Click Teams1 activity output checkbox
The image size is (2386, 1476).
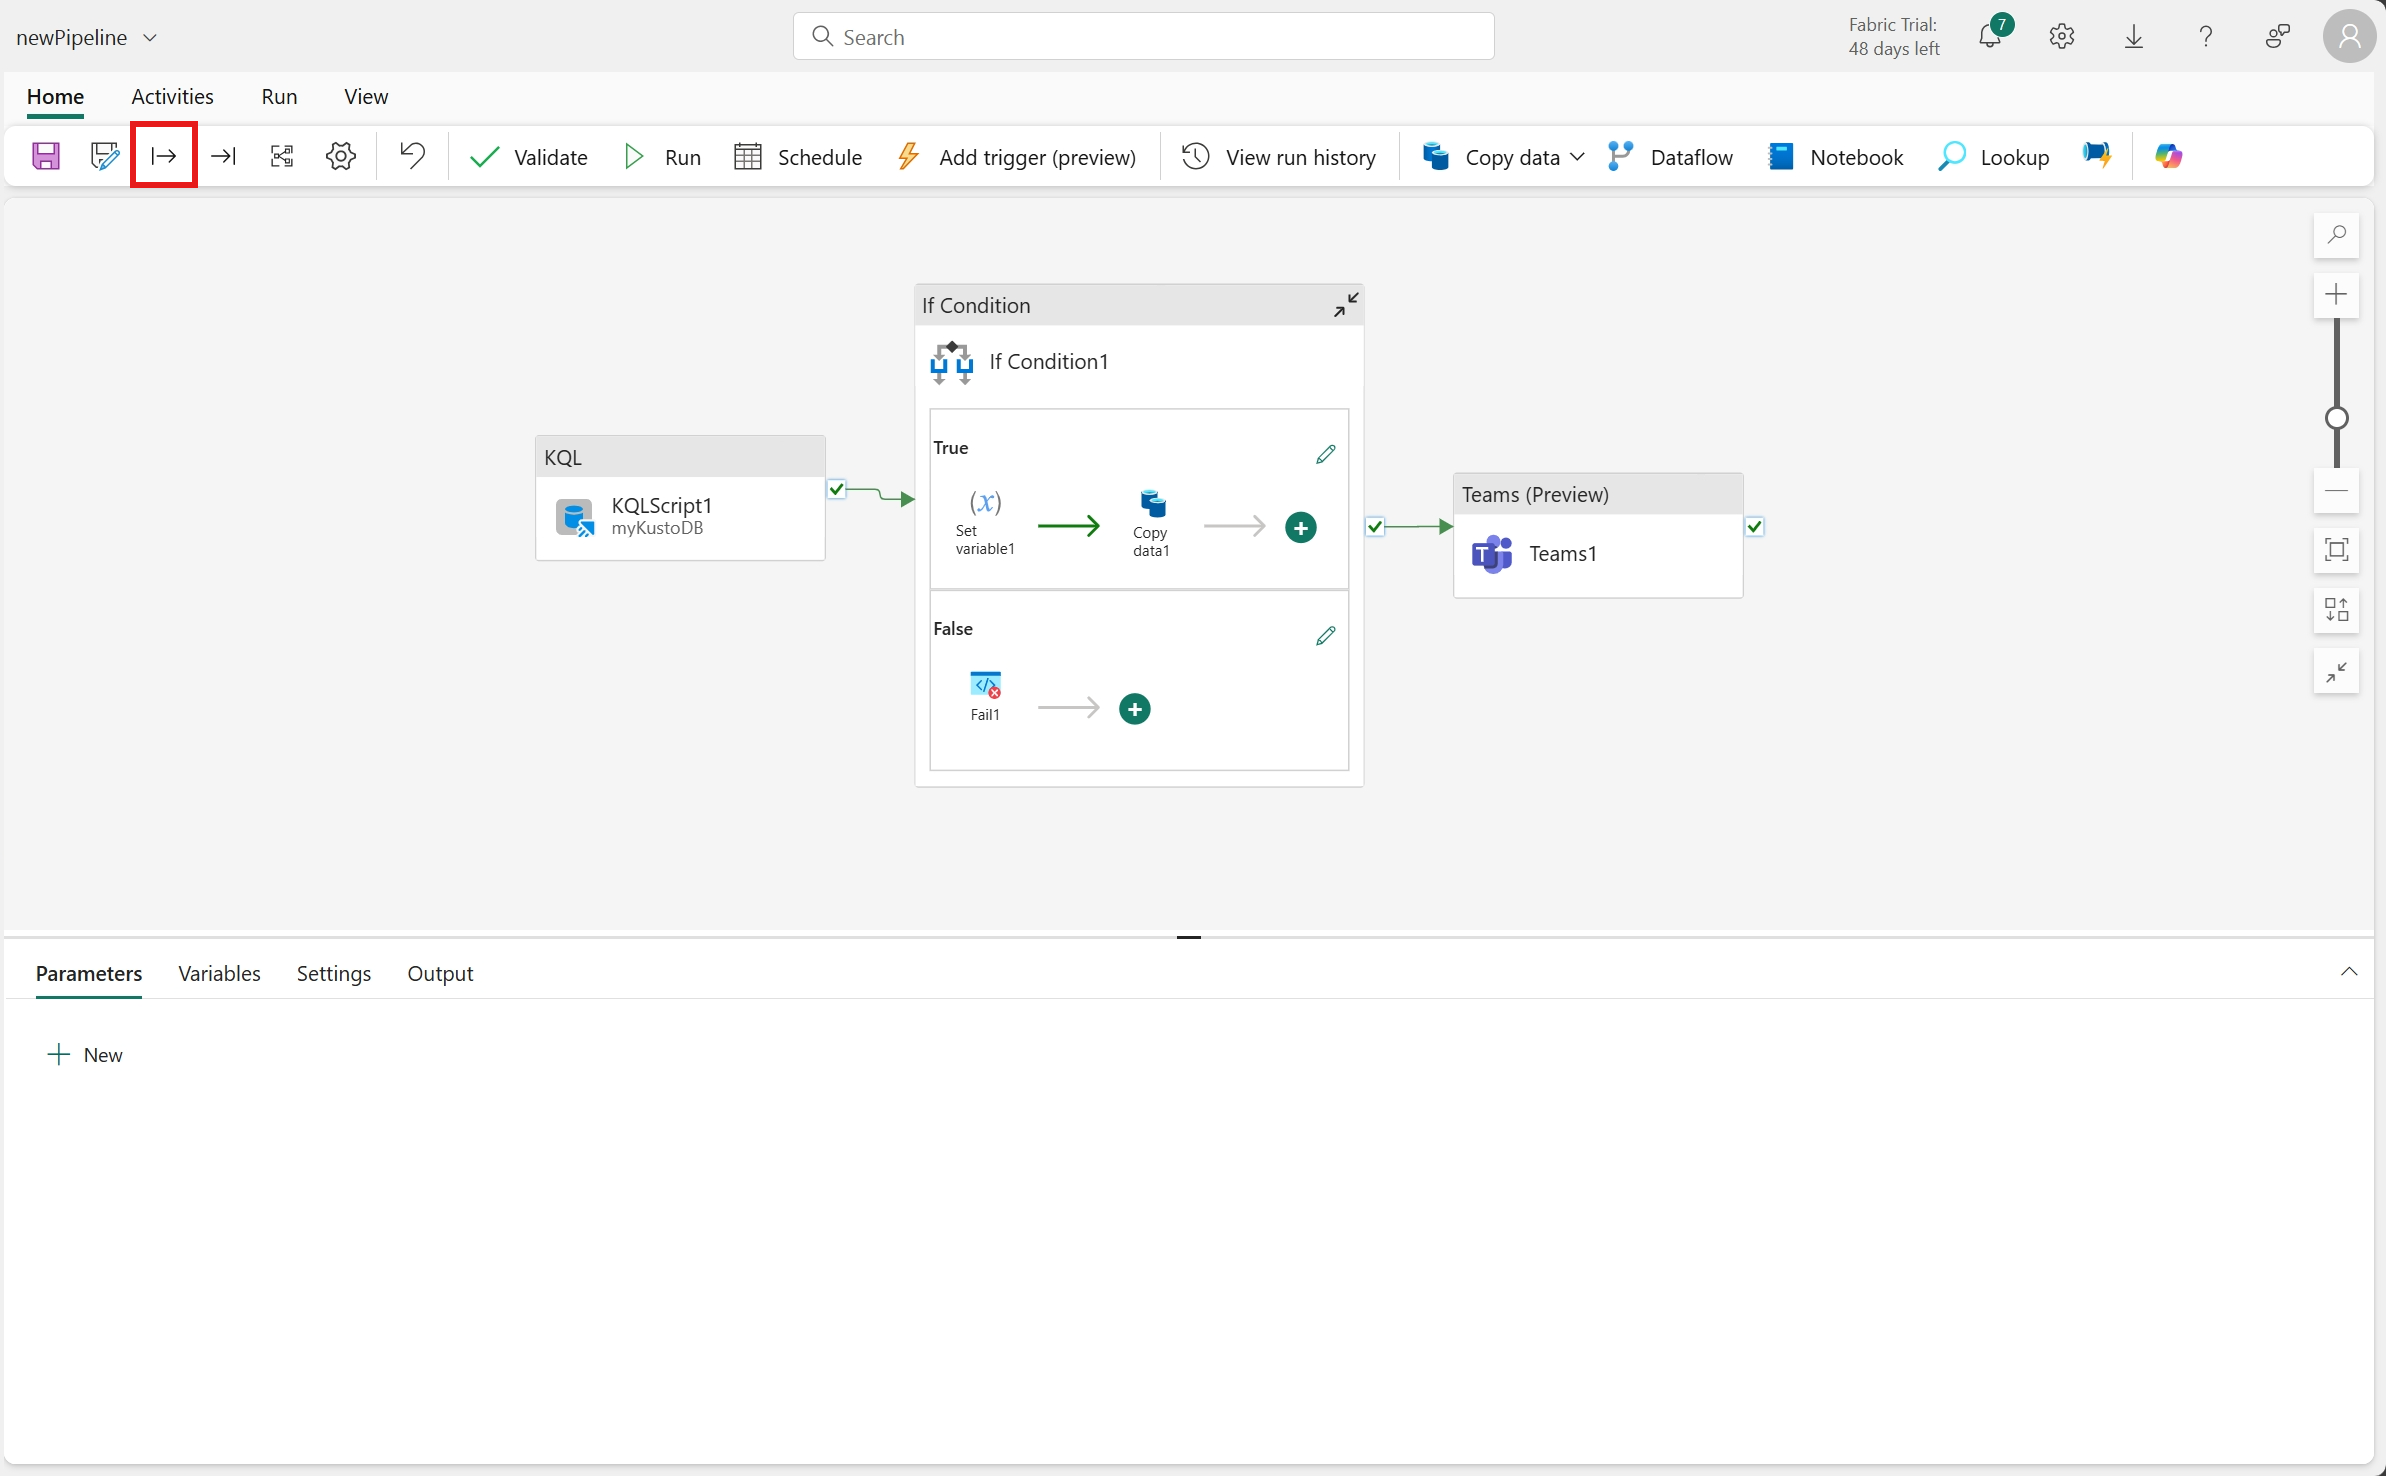tap(1755, 526)
